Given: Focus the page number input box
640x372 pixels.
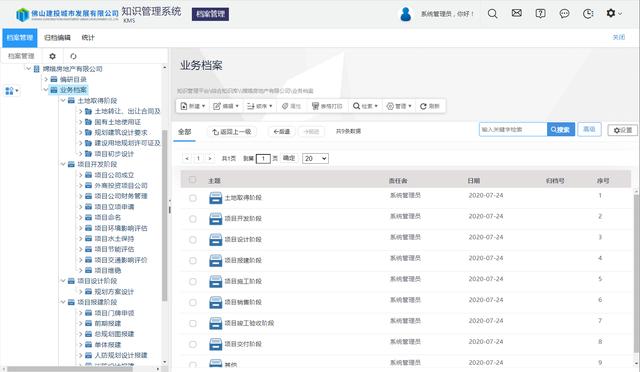Looking at the screenshot, I should (263, 158).
